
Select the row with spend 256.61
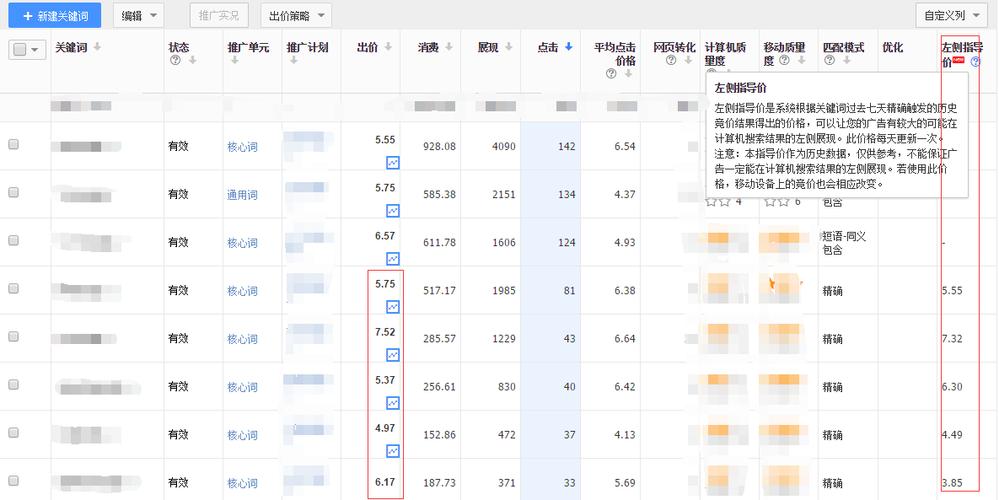(13, 385)
